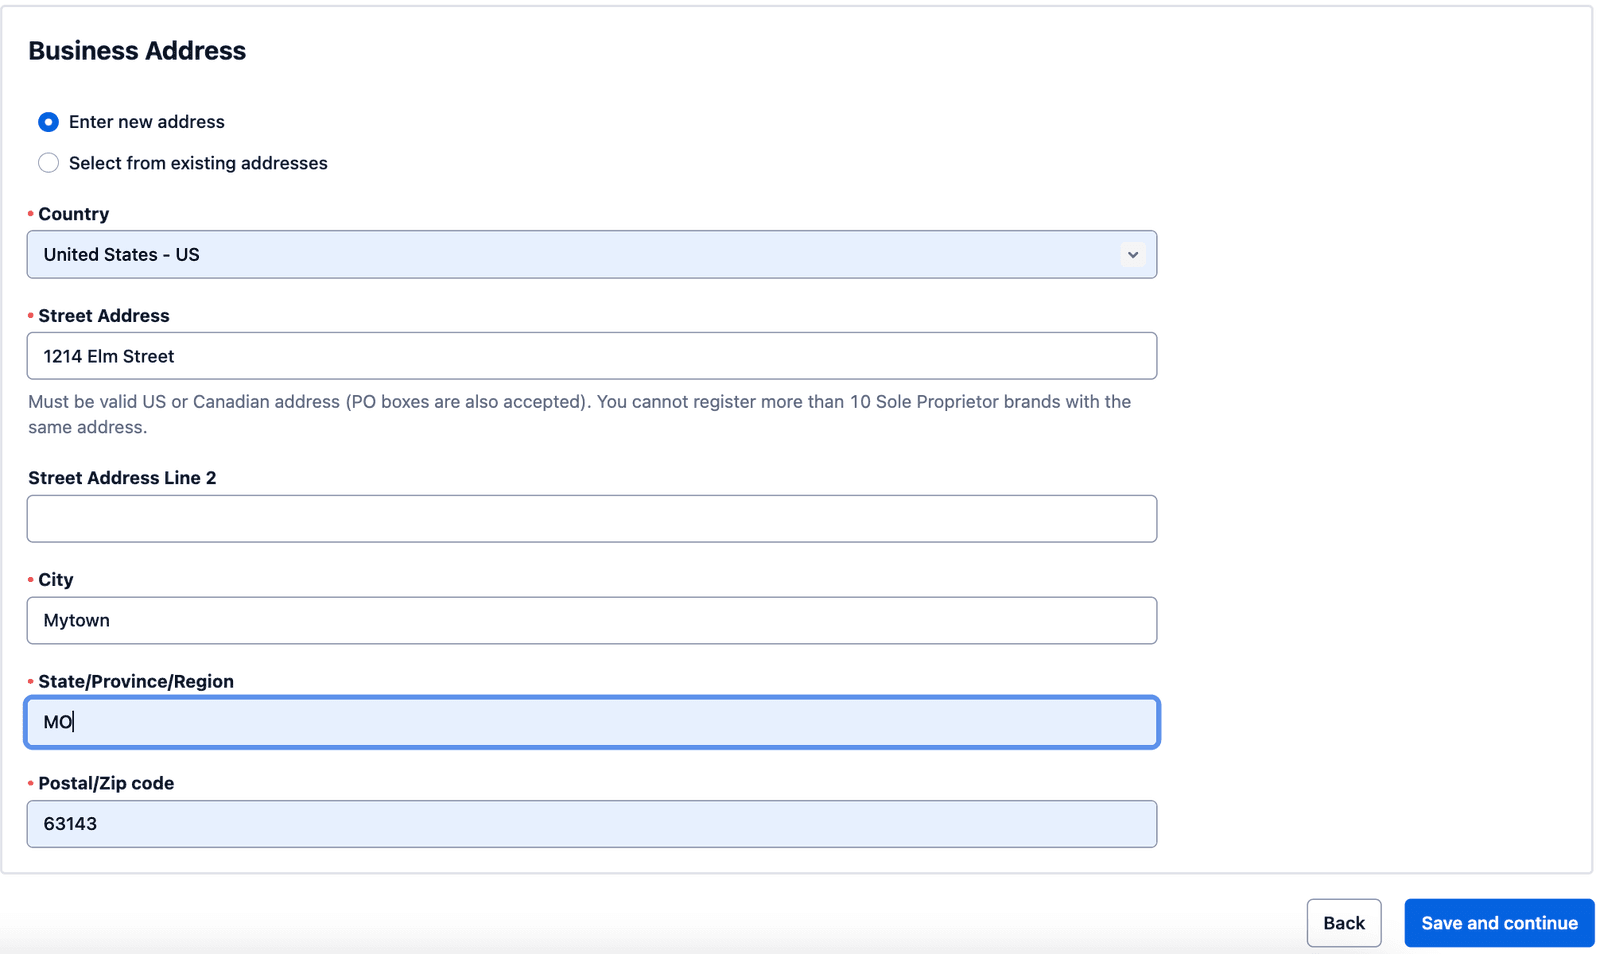Click the Country dropdown chevron arrow

point(1132,254)
